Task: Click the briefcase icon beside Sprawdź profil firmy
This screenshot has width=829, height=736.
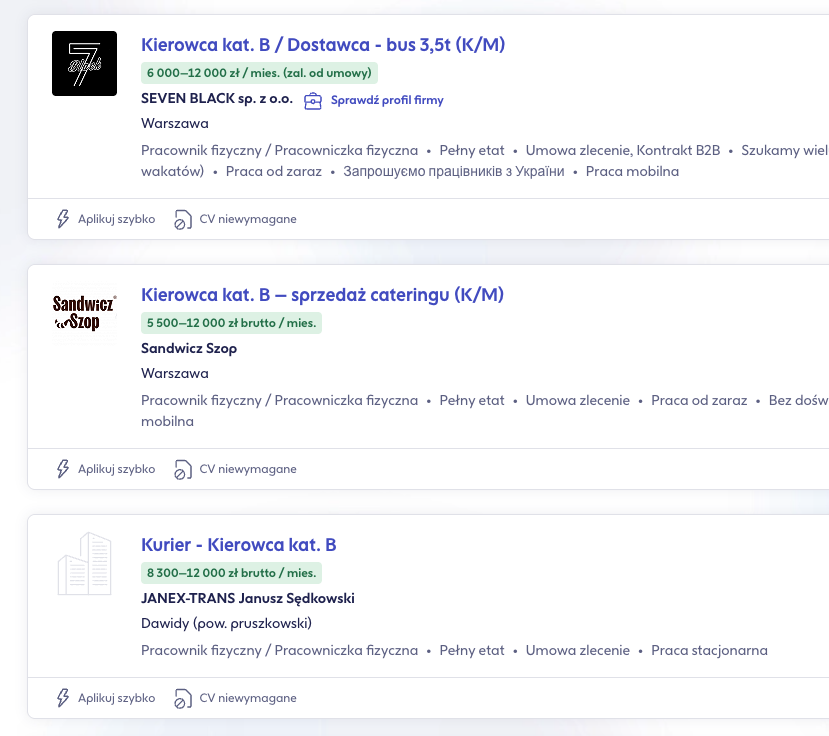Action: coord(312,100)
